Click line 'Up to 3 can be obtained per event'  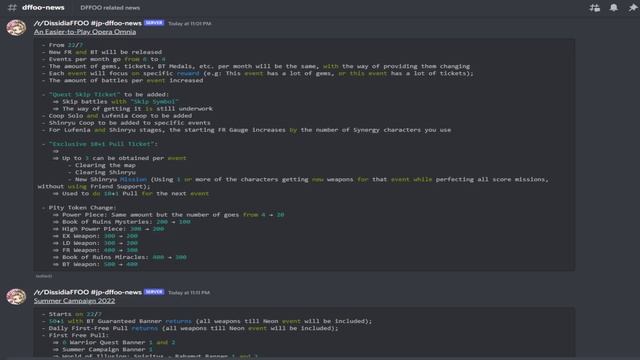(x=119, y=158)
